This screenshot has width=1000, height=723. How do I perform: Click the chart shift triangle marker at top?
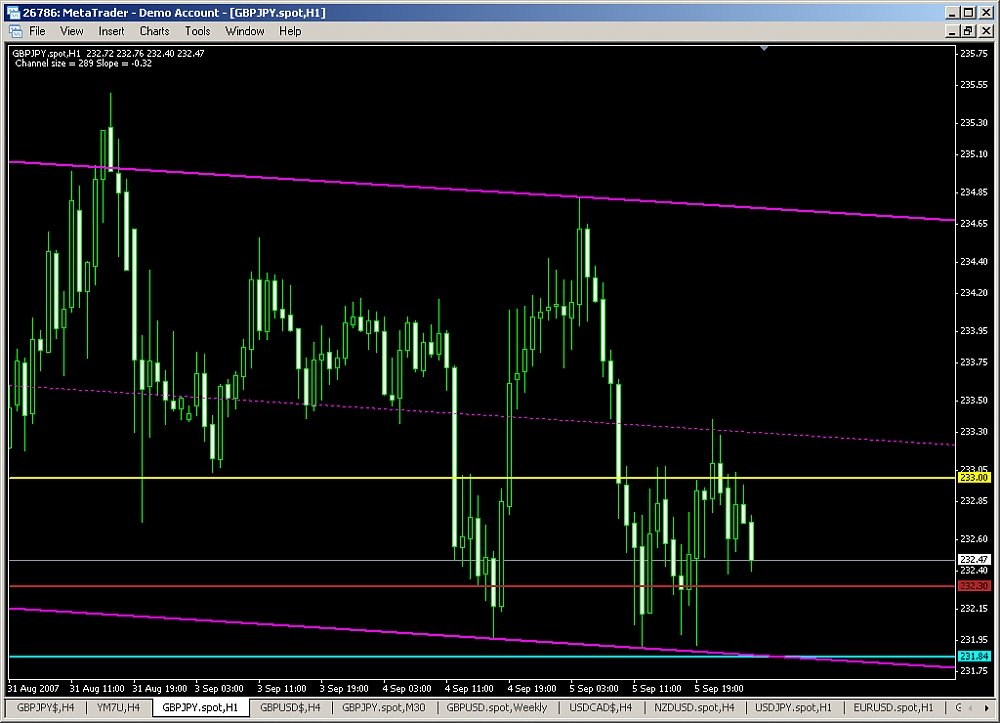coord(764,47)
